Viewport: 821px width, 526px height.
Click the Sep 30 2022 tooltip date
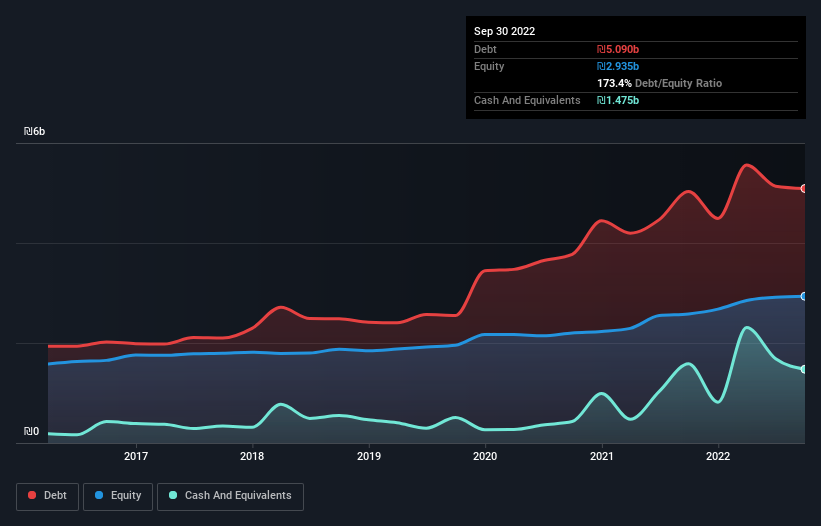[x=504, y=31]
